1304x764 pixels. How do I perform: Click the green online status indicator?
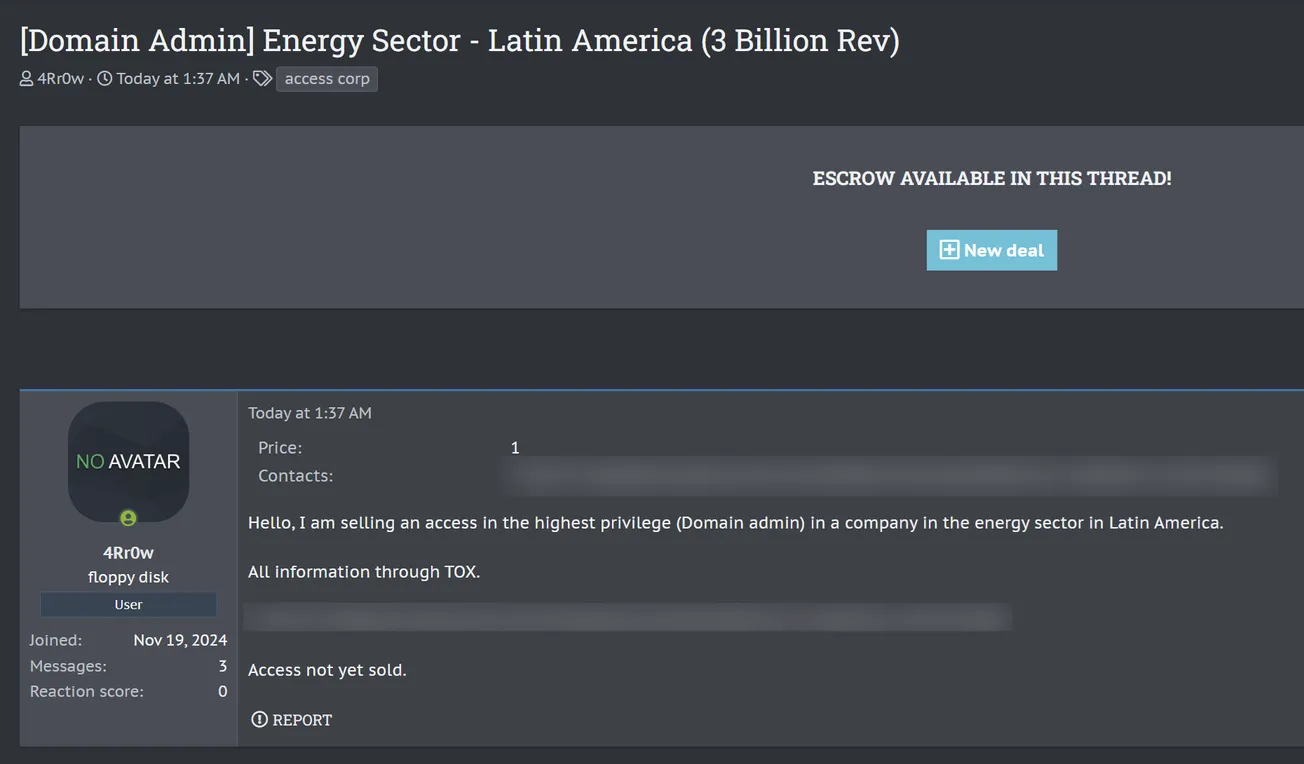point(128,518)
